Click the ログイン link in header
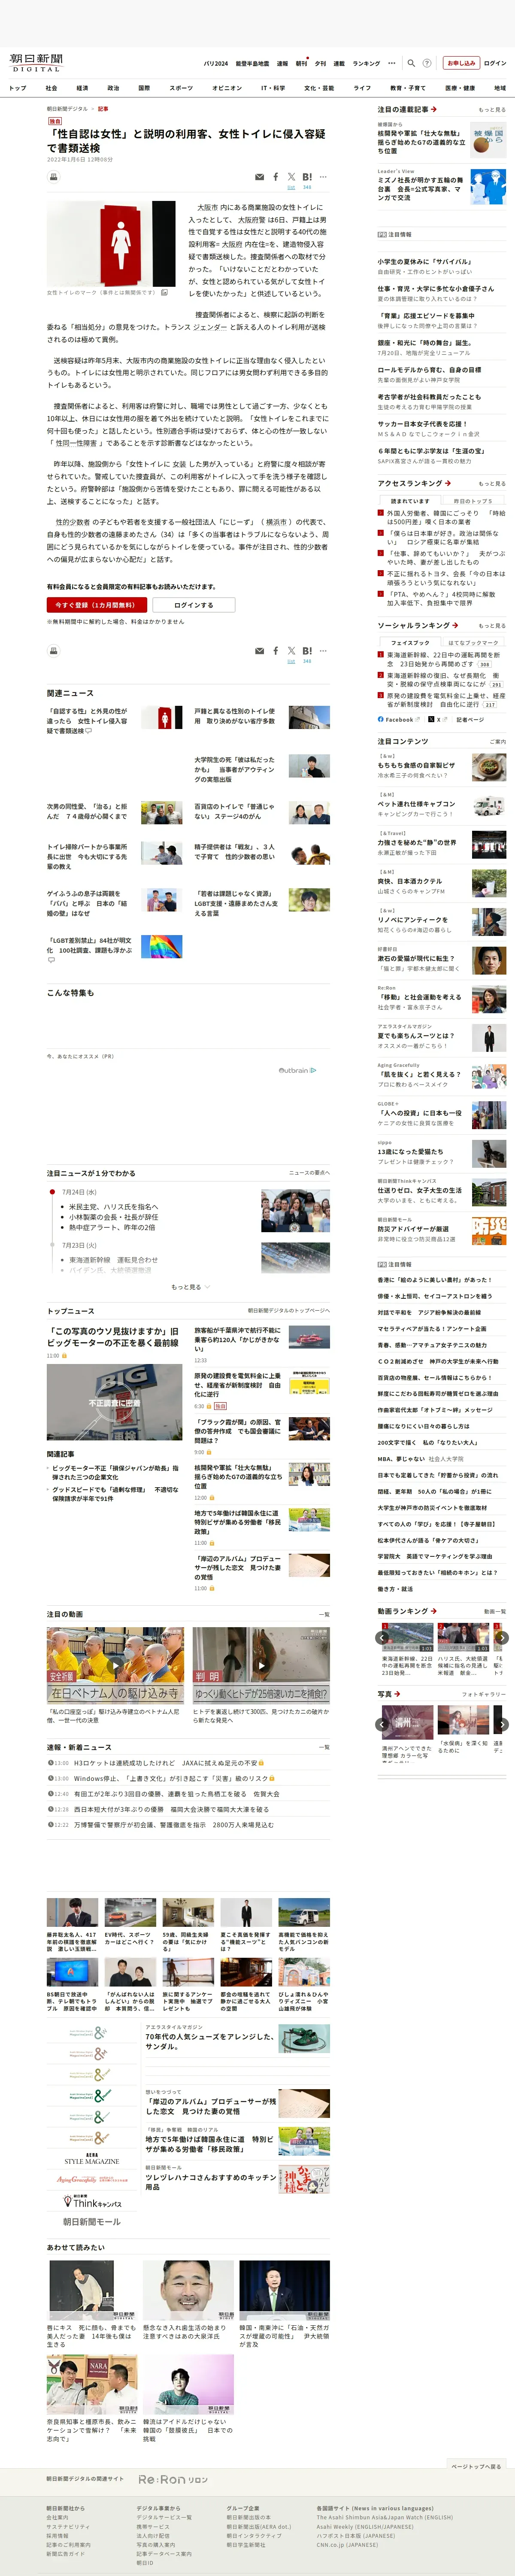Image resolution: width=515 pixels, height=2576 pixels. (x=495, y=63)
